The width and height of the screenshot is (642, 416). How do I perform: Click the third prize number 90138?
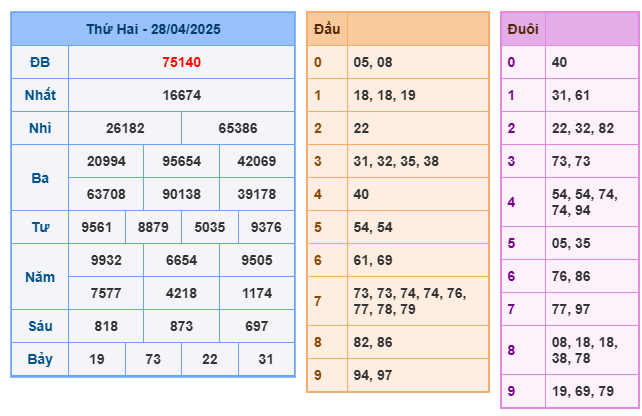tap(181, 194)
